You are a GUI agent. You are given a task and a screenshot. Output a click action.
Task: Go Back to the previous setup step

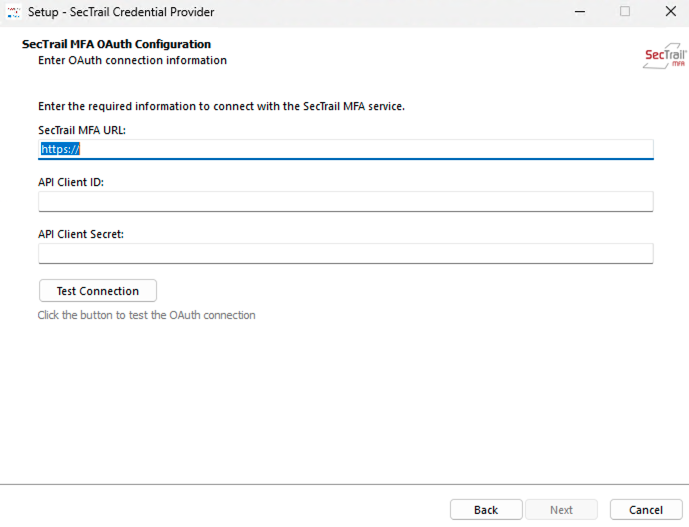(x=486, y=510)
